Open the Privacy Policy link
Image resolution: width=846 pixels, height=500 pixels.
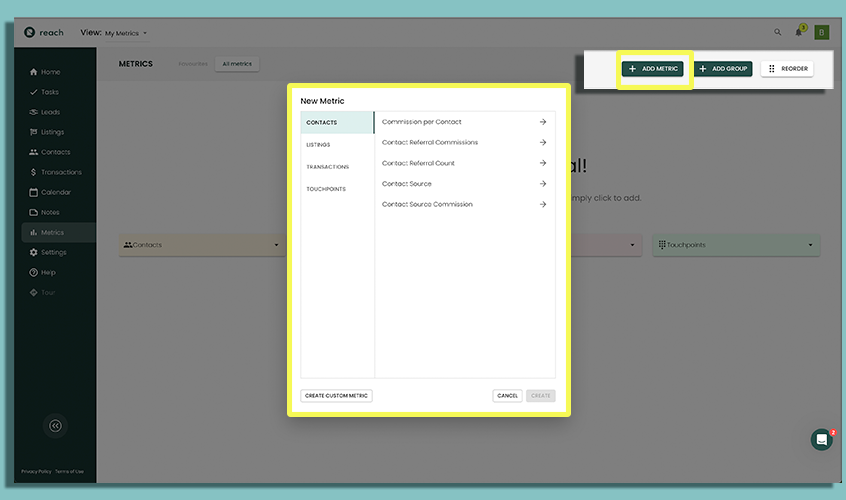pos(36,471)
